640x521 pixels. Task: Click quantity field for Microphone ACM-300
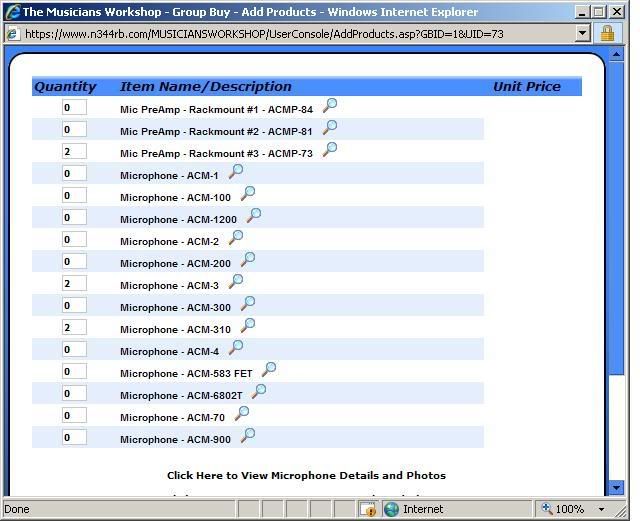(x=74, y=306)
